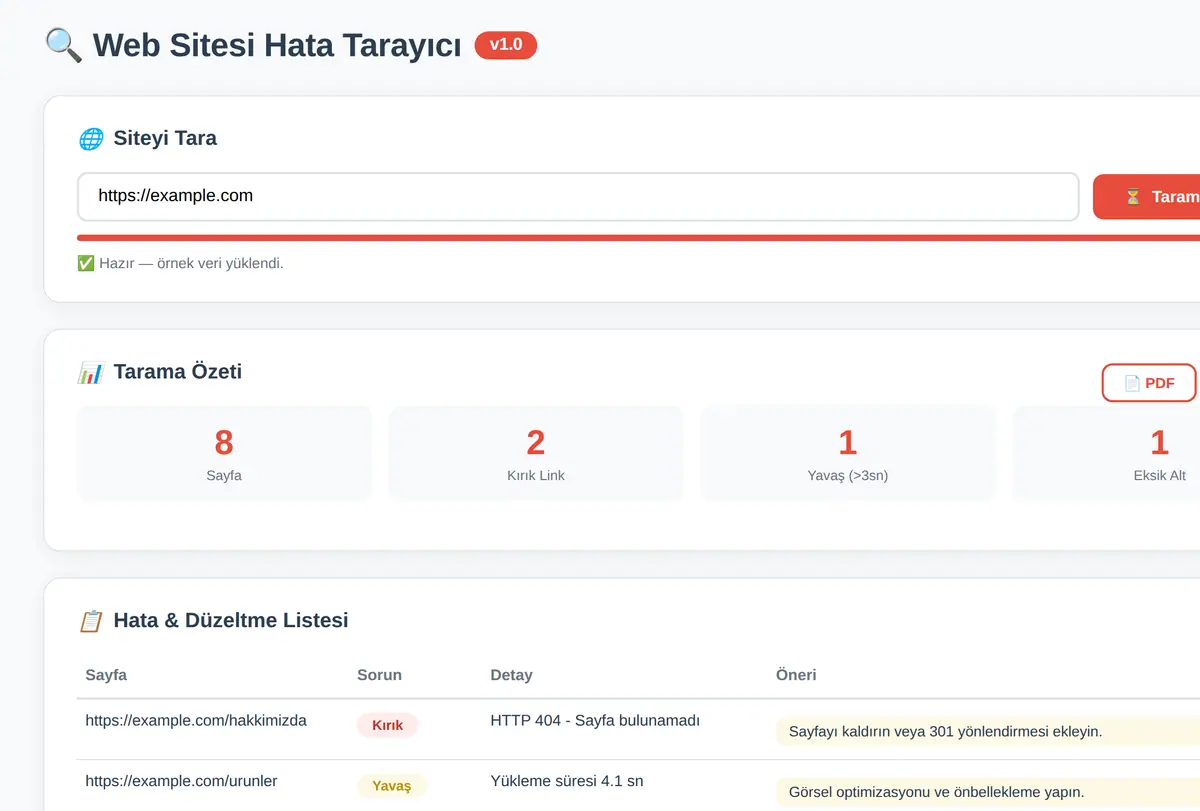Click the magnifier icon beside the title
This screenshot has height=811, width=1200.
(64, 45)
